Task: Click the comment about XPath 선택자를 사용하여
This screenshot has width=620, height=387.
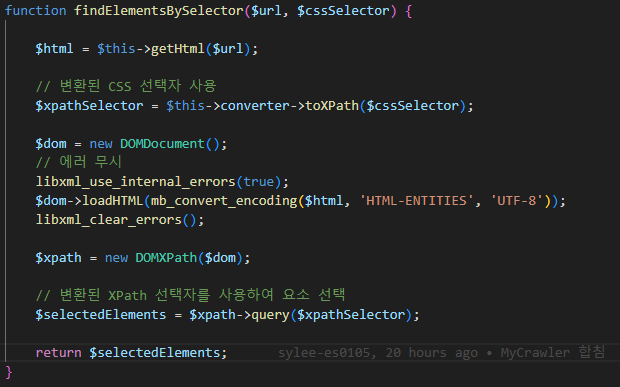Action: point(190,295)
